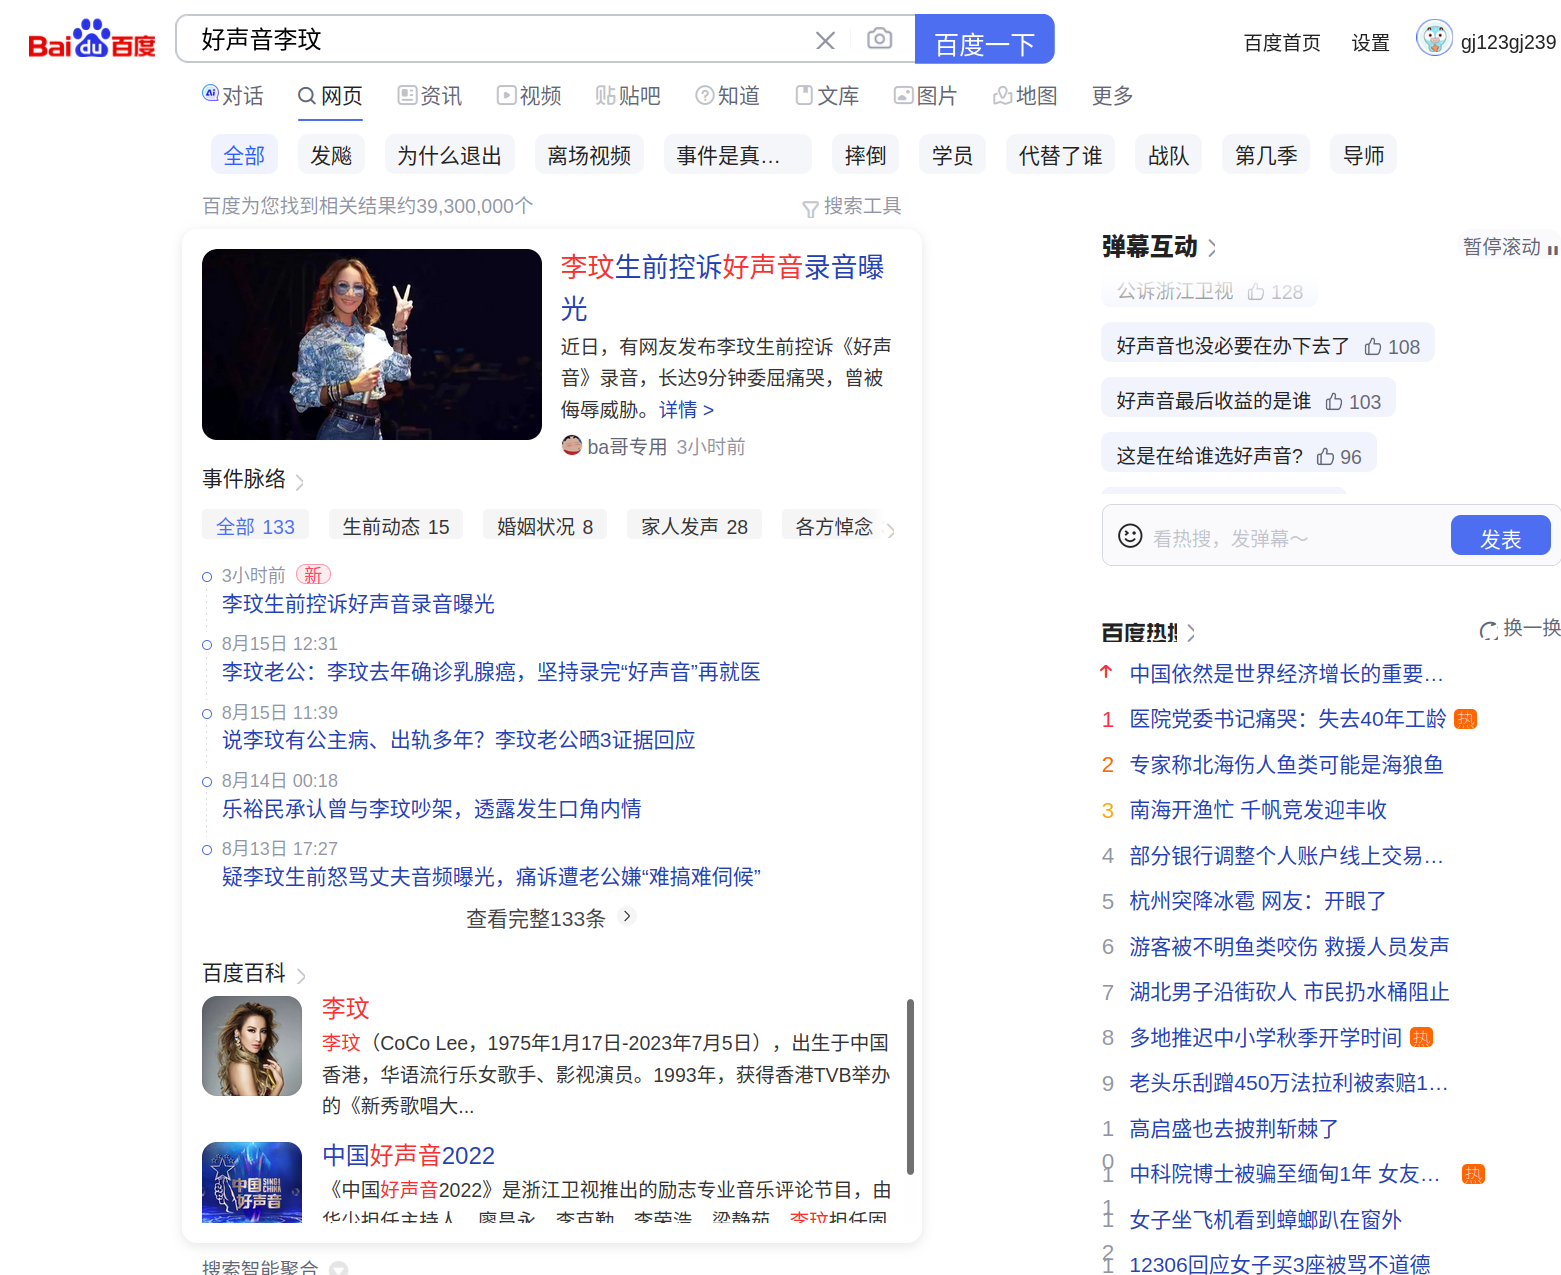Expand 事件脉络 with its chevron

pyautogui.click(x=300, y=482)
